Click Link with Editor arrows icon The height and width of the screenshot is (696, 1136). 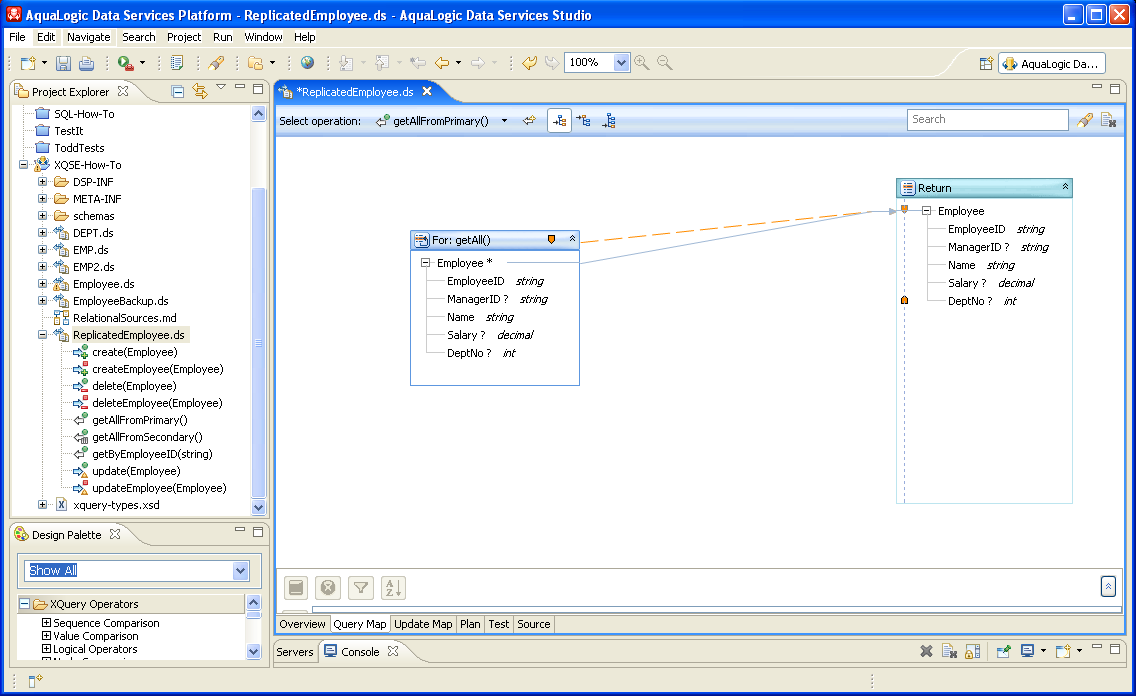(x=199, y=91)
